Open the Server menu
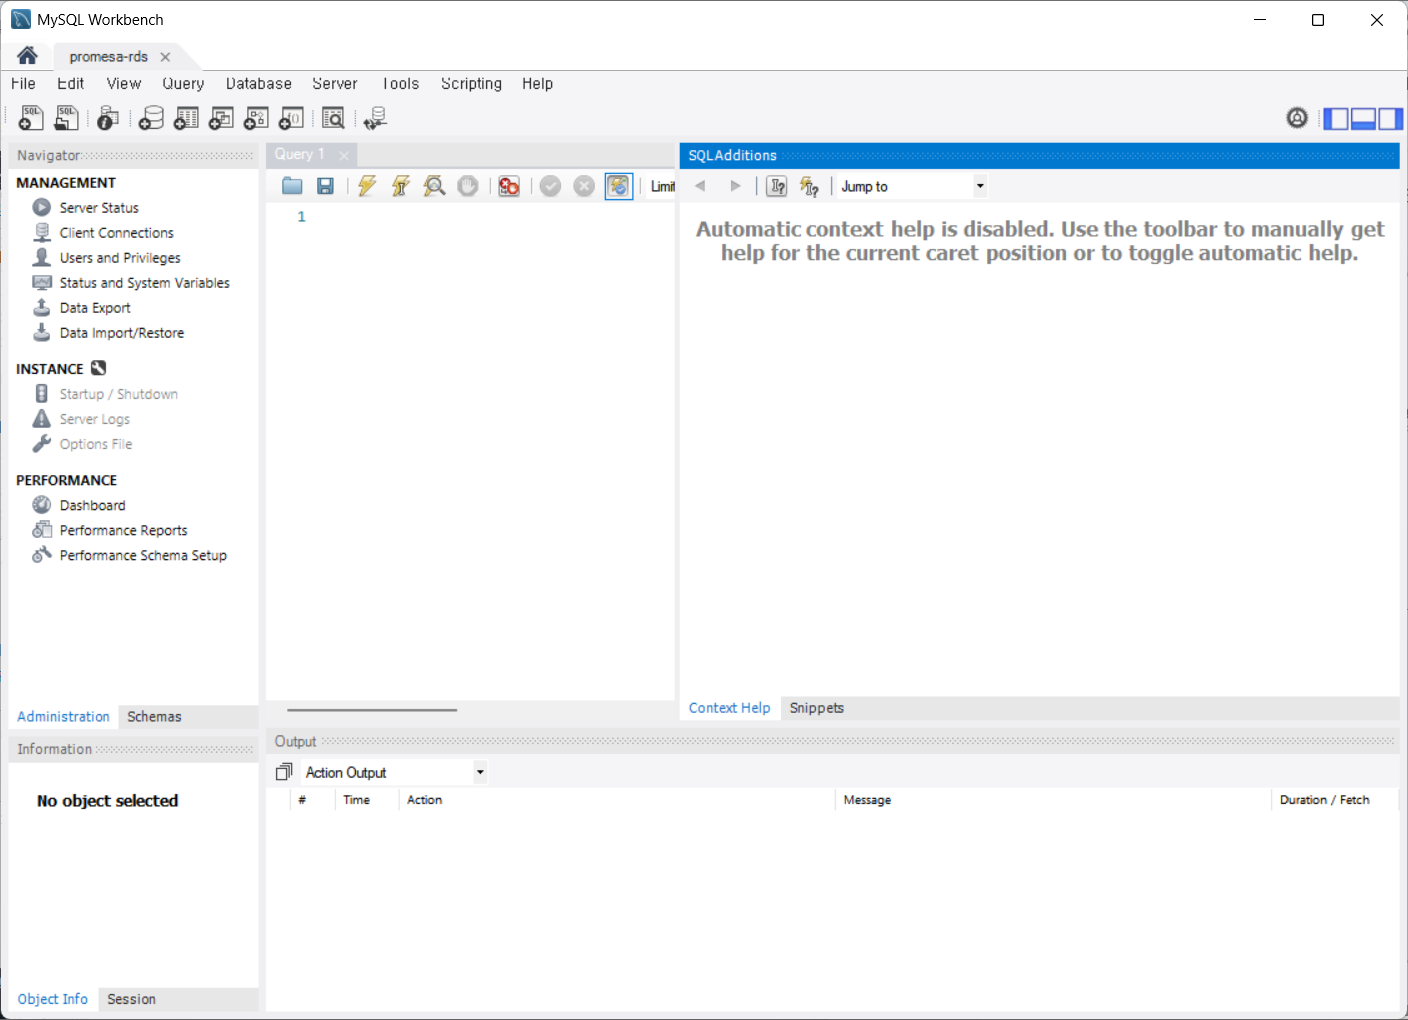Image resolution: width=1408 pixels, height=1020 pixels. [335, 84]
